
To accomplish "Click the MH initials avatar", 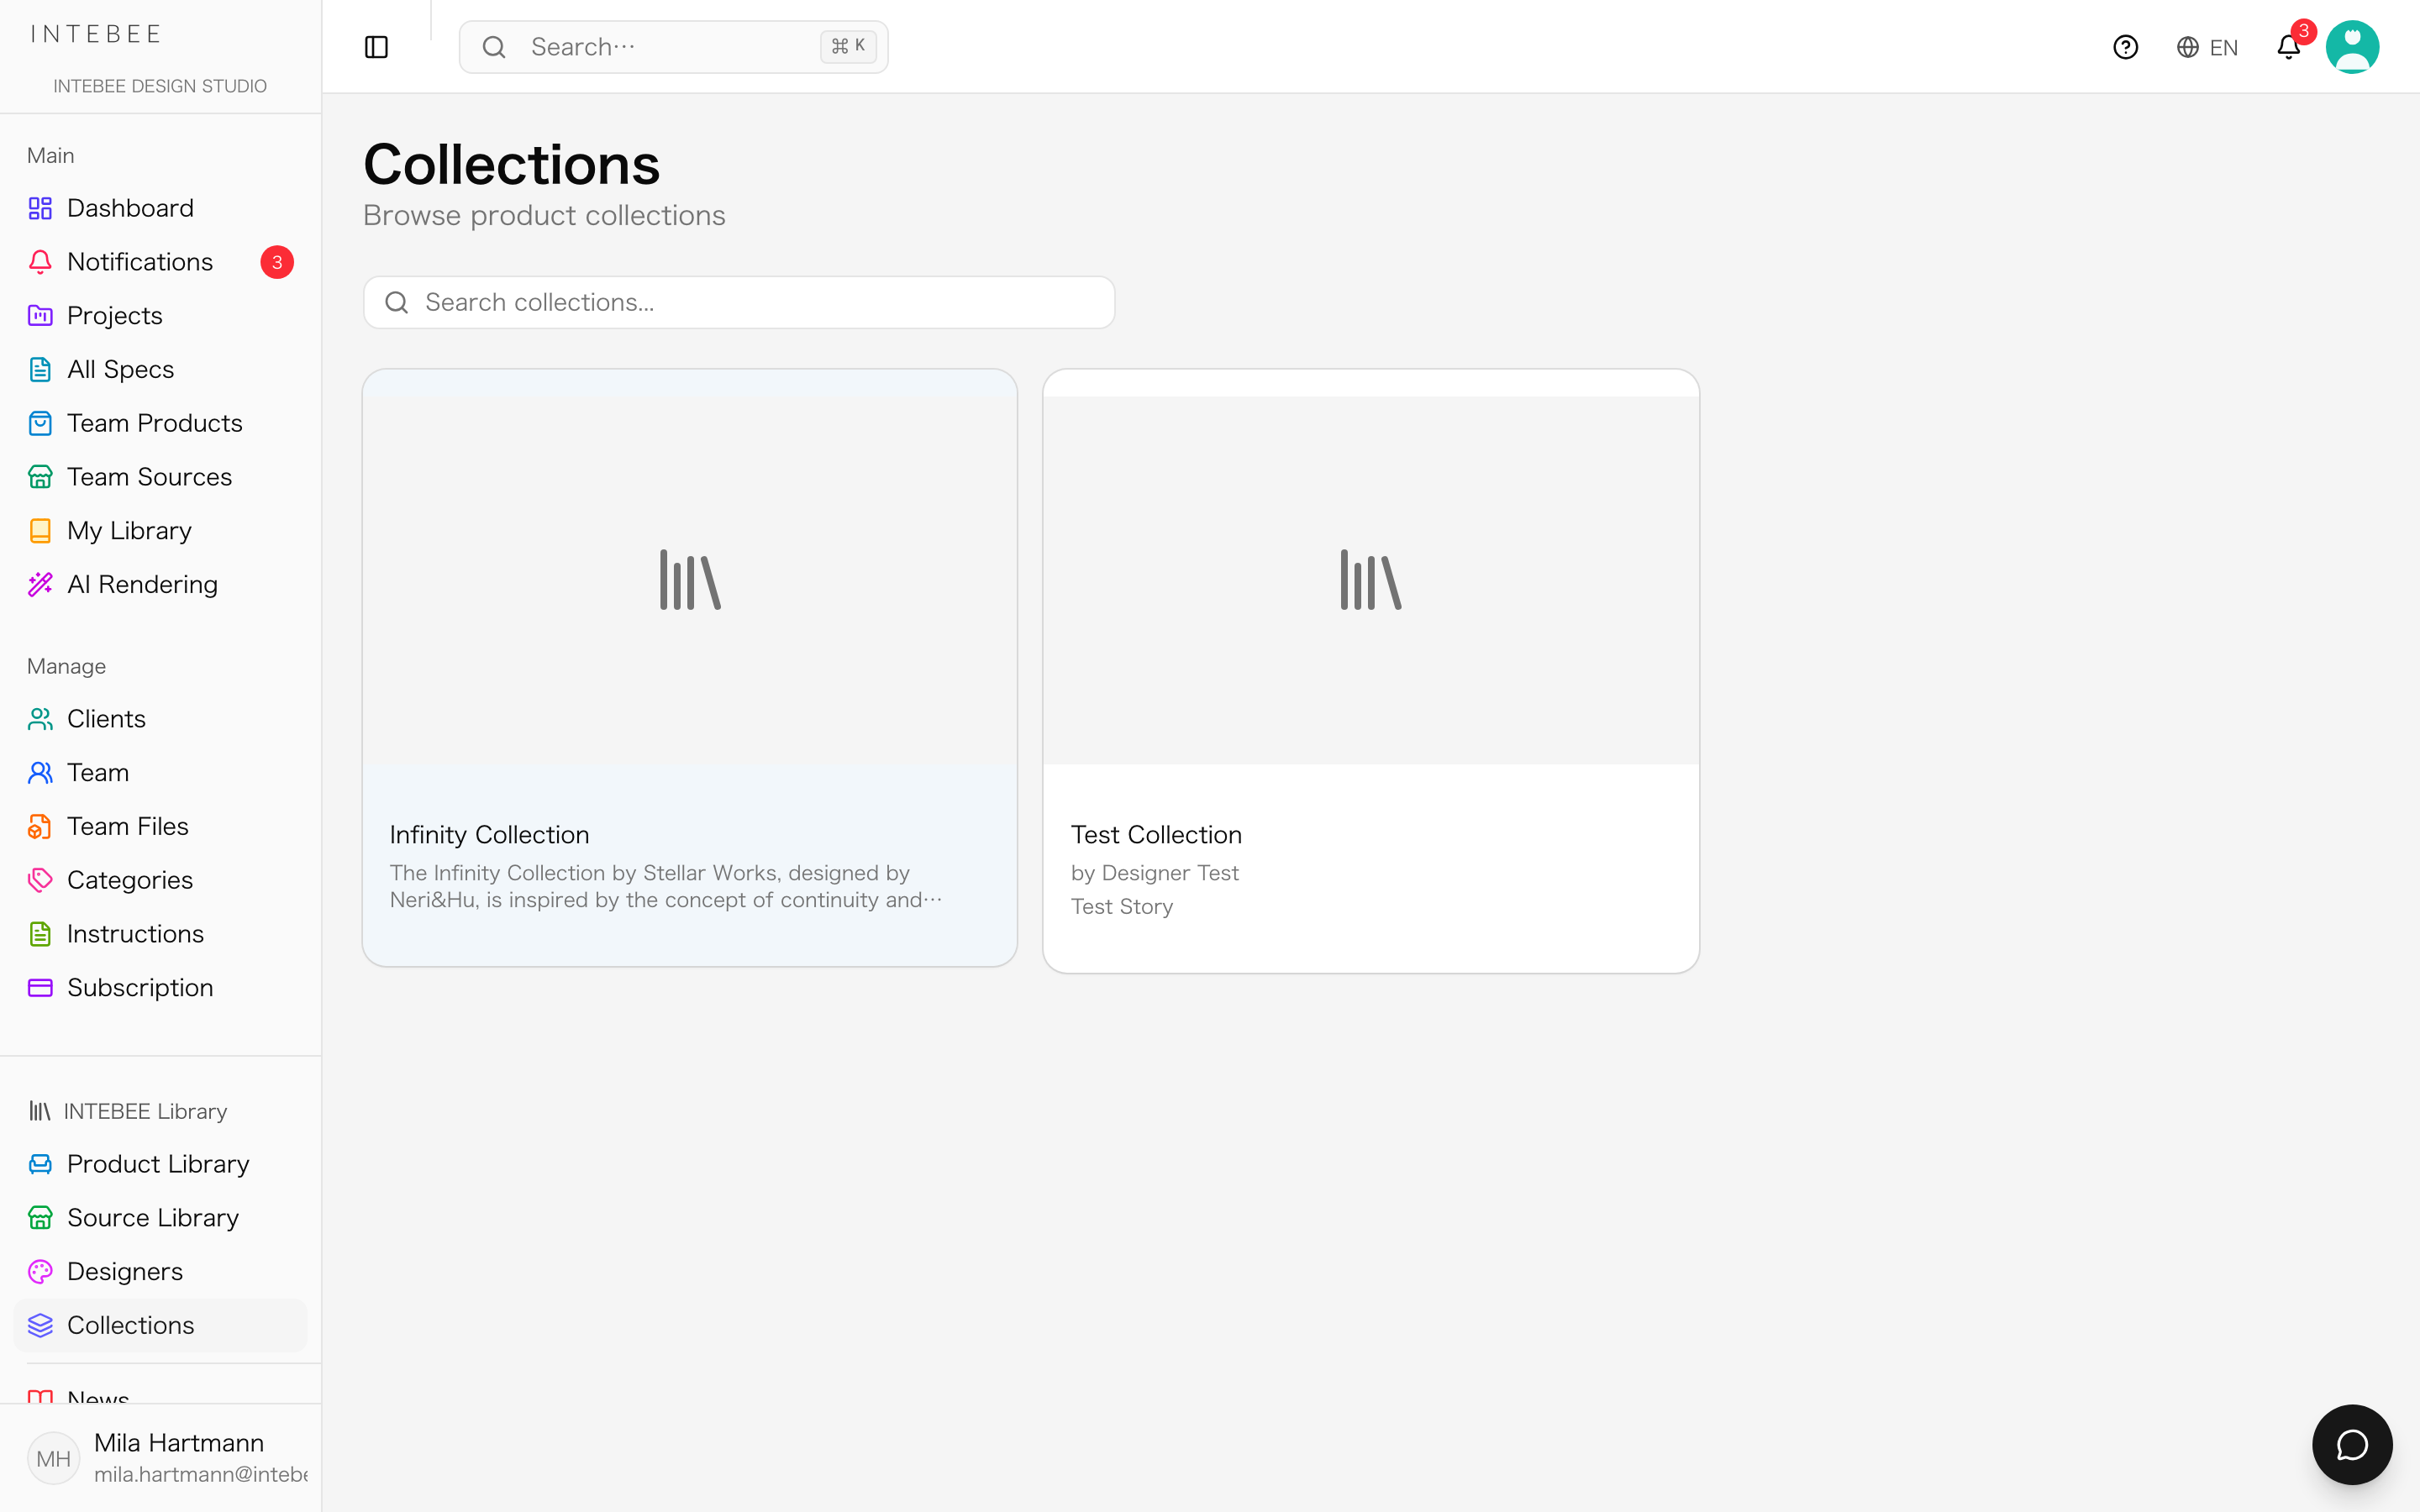I will 53,1458.
